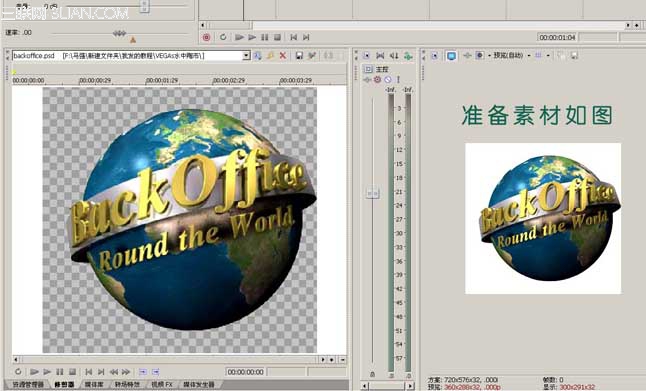Zoom in trimmer time with plus button
Screen dimensions: 646x391
tap(332, 360)
